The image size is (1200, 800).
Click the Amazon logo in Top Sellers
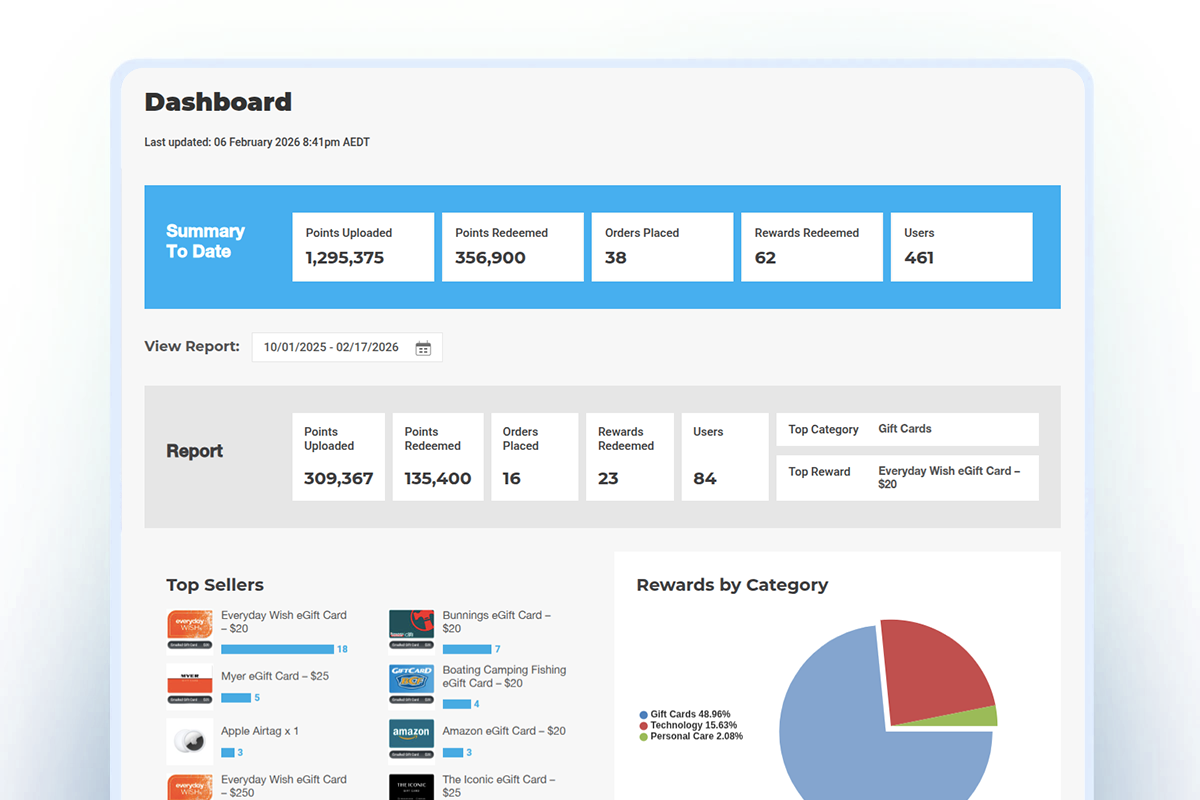coord(412,735)
